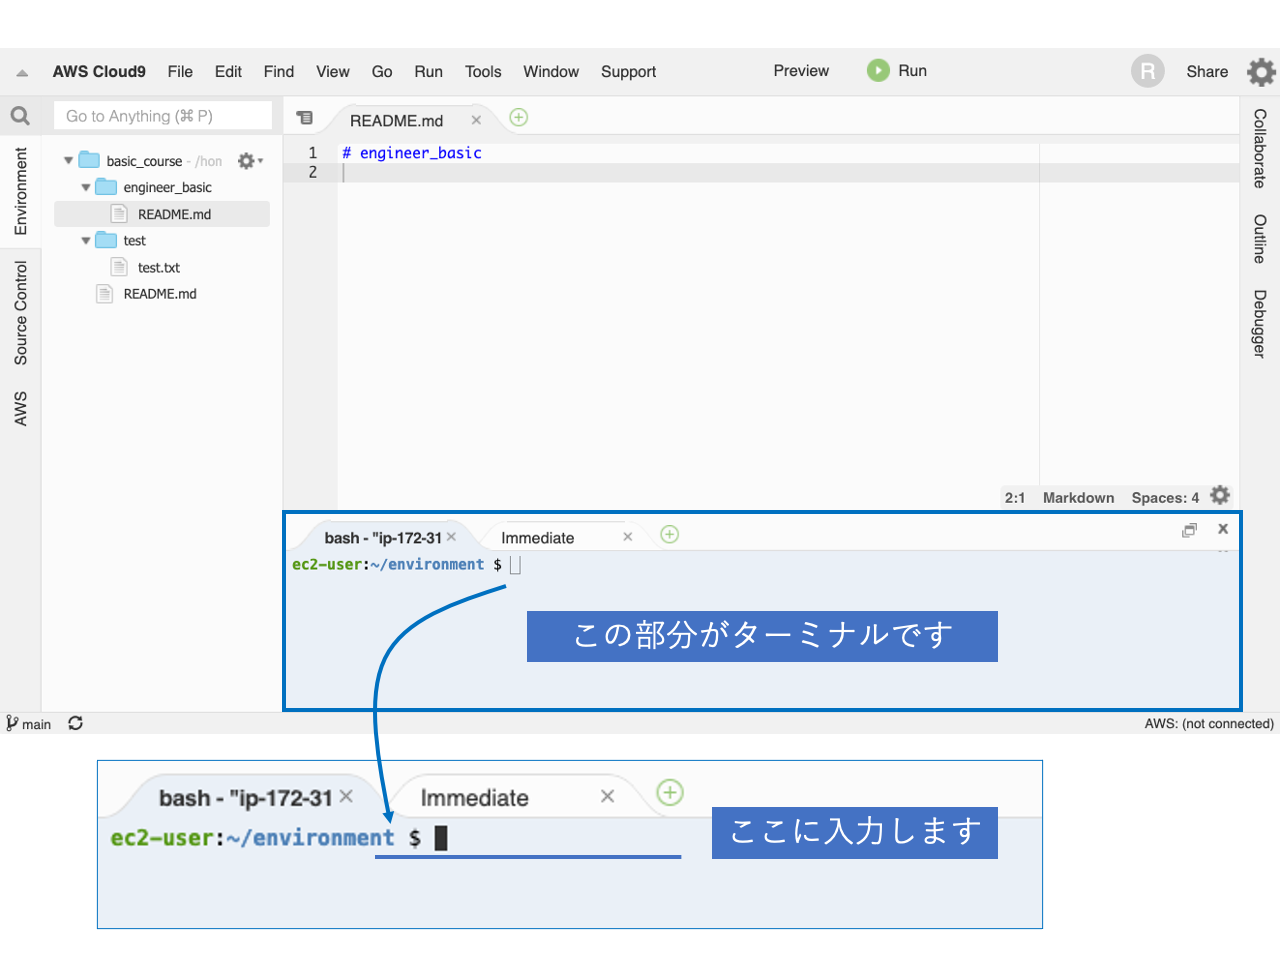Click the Share button
The height and width of the screenshot is (960, 1280).
[1207, 72]
